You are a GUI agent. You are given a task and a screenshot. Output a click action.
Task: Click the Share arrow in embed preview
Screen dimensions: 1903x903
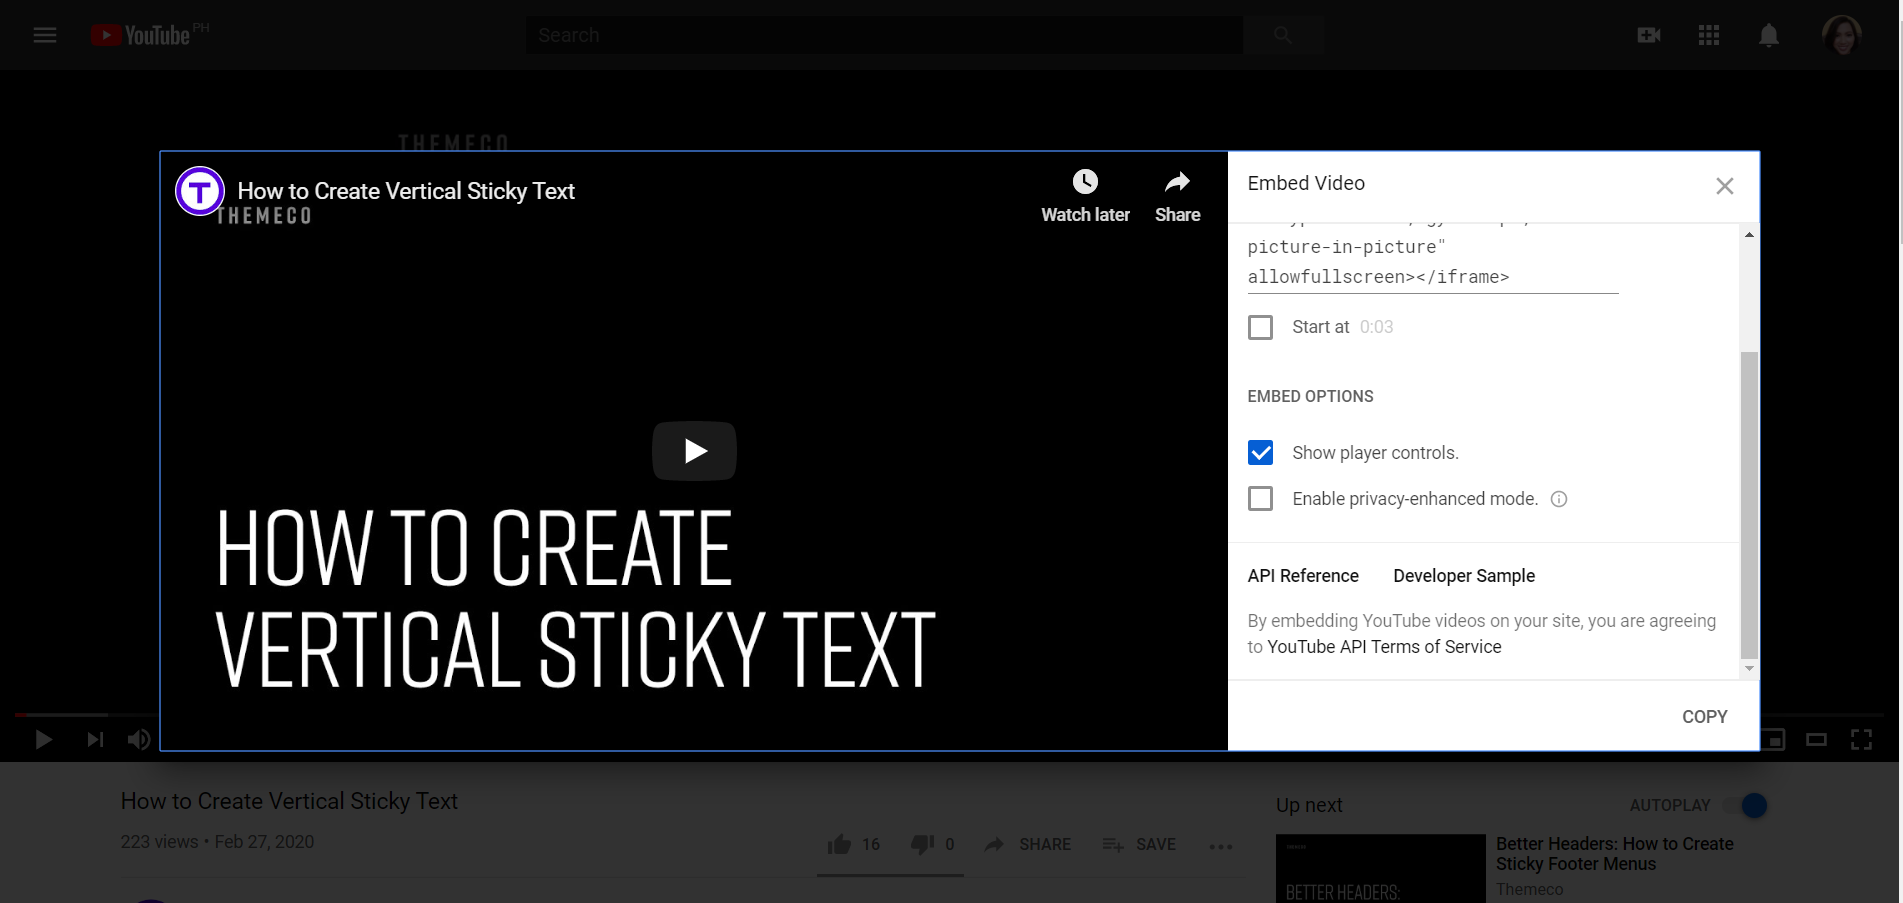tap(1177, 196)
